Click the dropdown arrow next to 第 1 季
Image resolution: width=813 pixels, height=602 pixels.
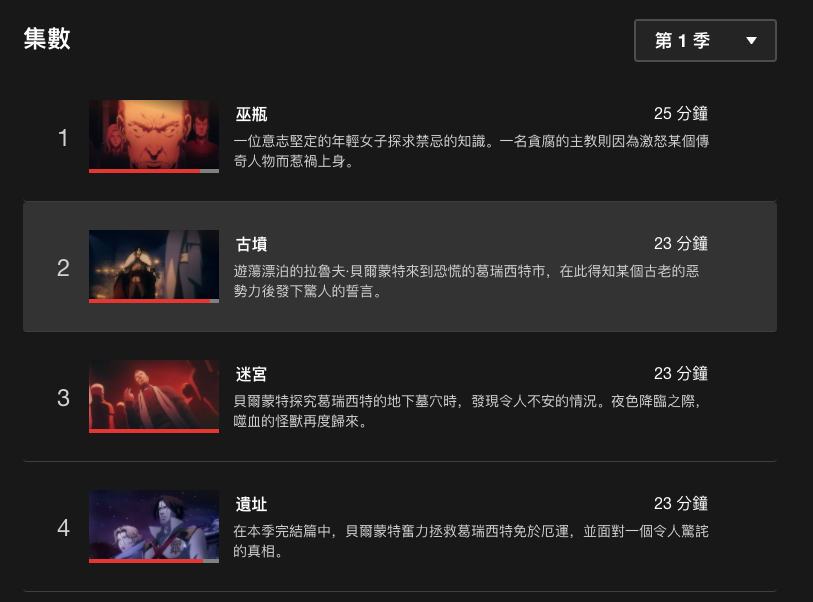pos(751,40)
